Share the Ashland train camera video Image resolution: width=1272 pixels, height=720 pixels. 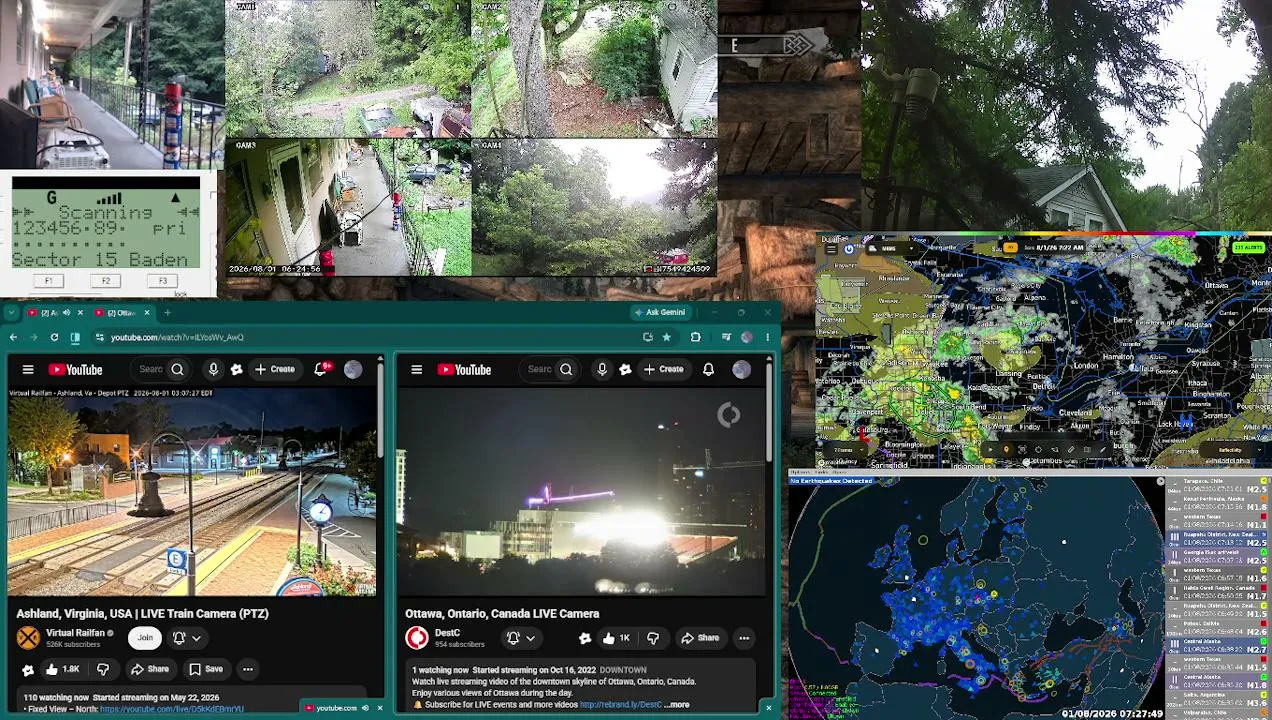tap(149, 669)
